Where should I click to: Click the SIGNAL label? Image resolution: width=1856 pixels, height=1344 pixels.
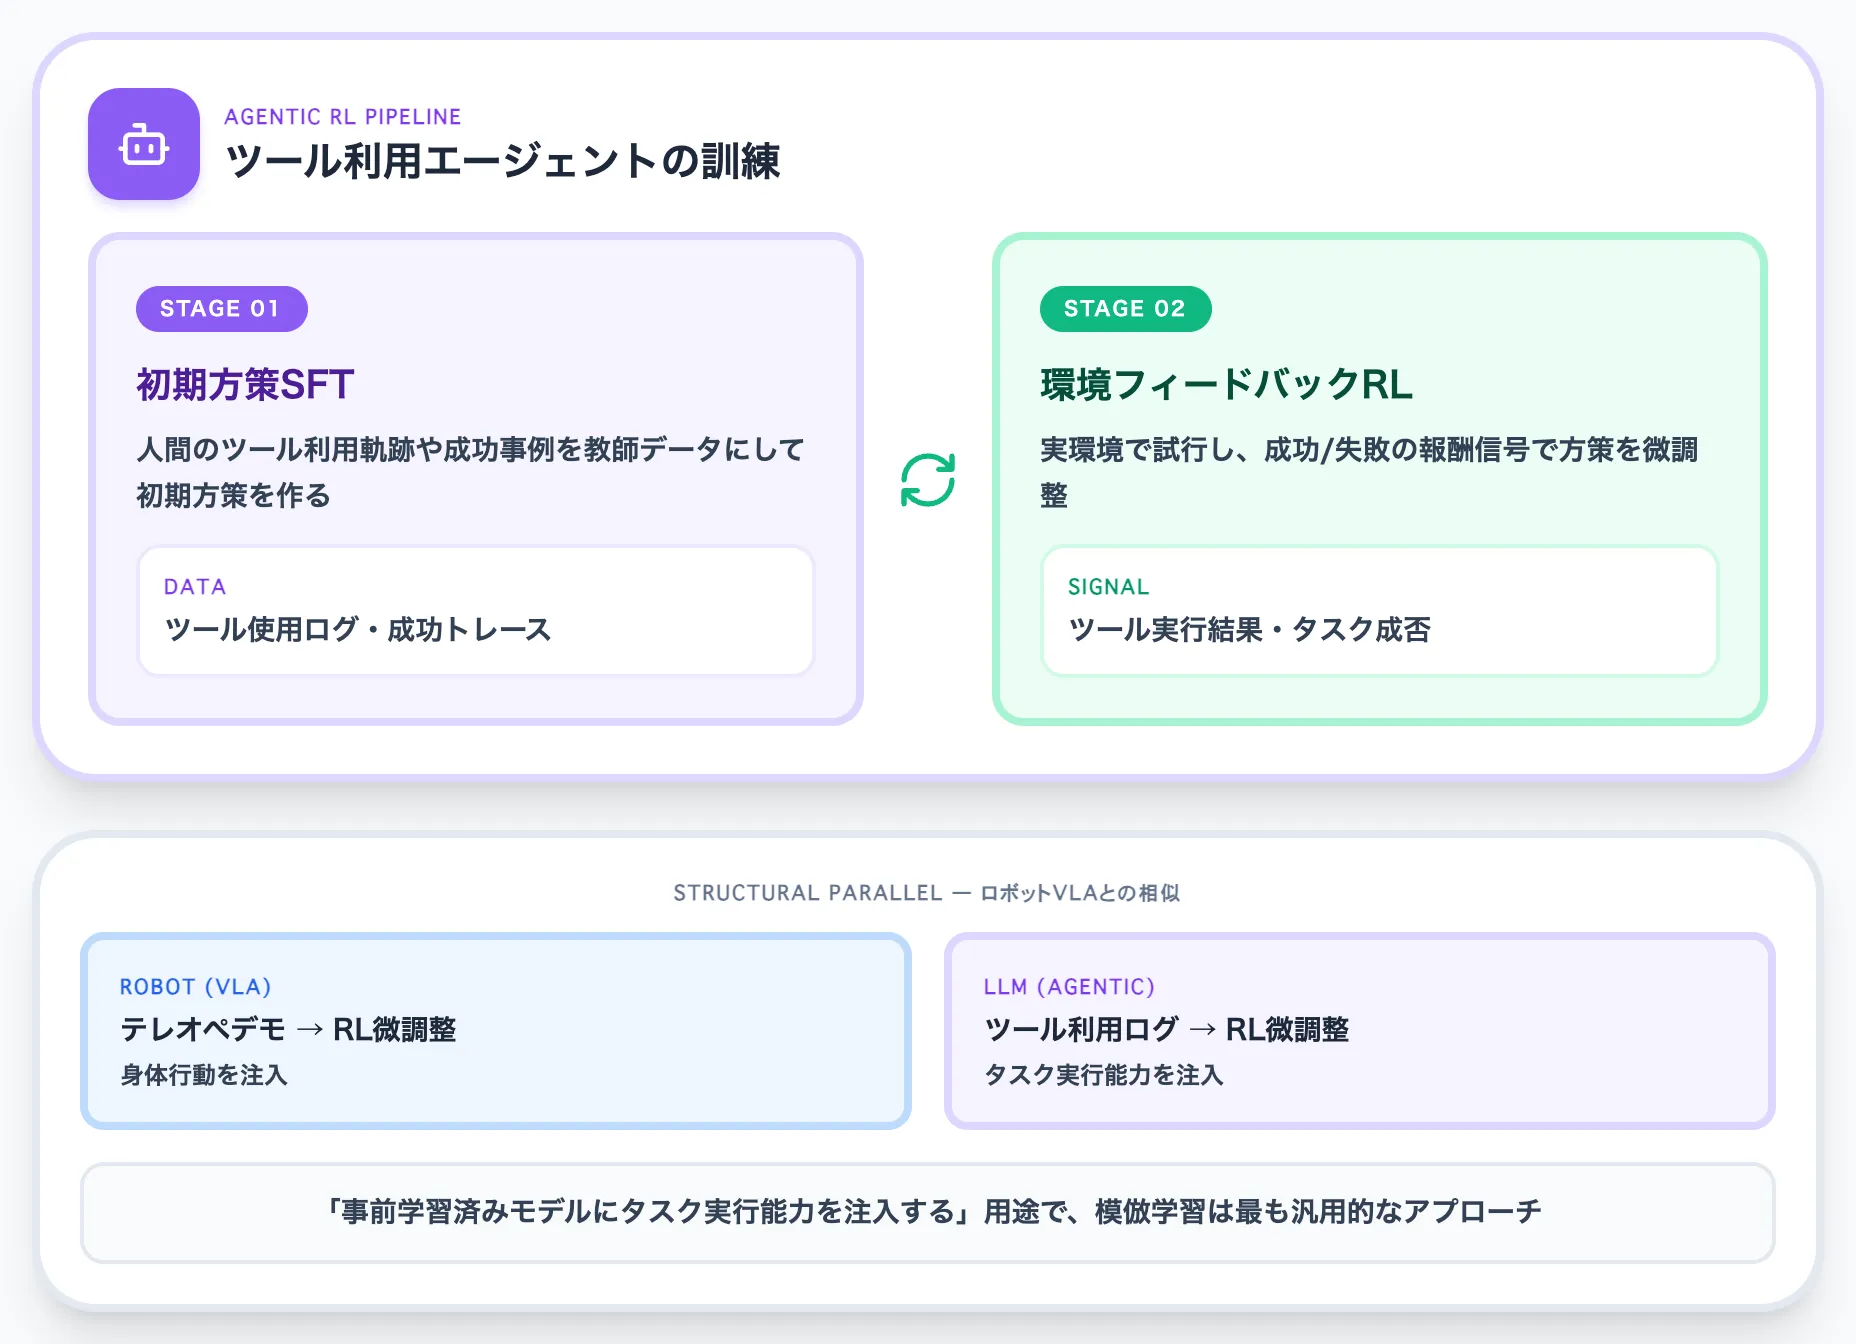pyautogui.click(x=1108, y=587)
